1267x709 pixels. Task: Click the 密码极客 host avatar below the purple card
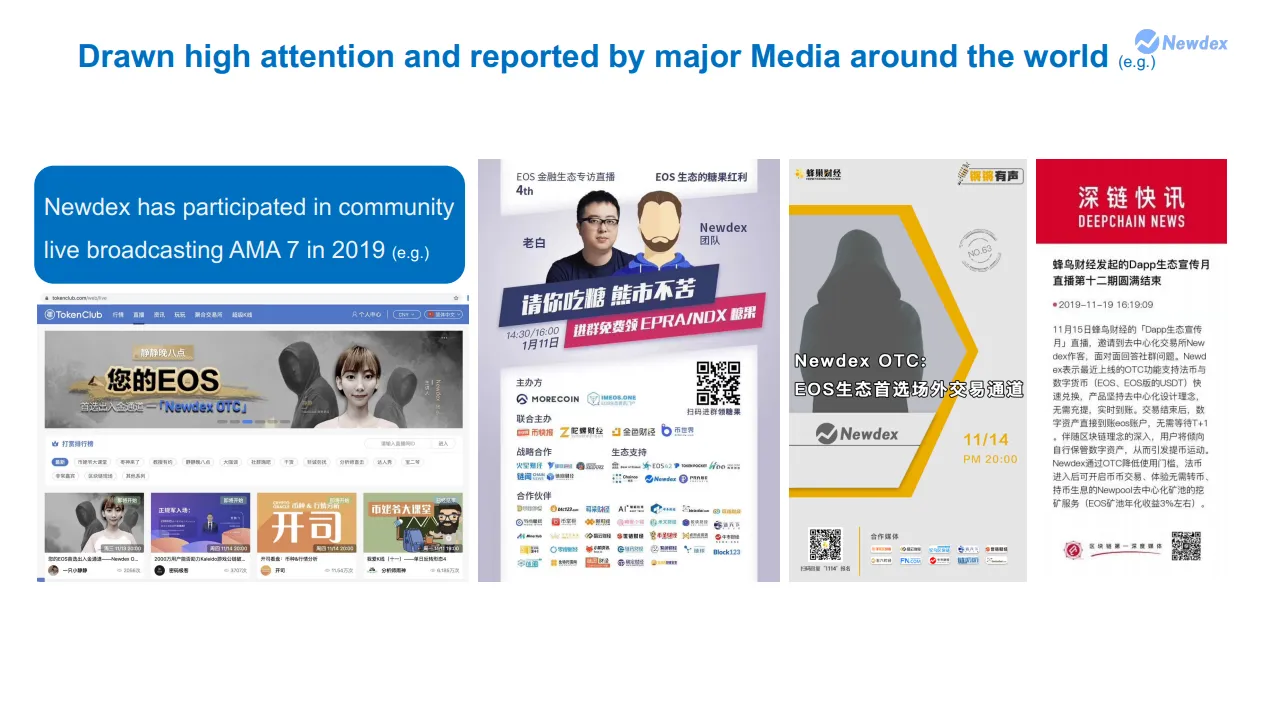[x=159, y=570]
